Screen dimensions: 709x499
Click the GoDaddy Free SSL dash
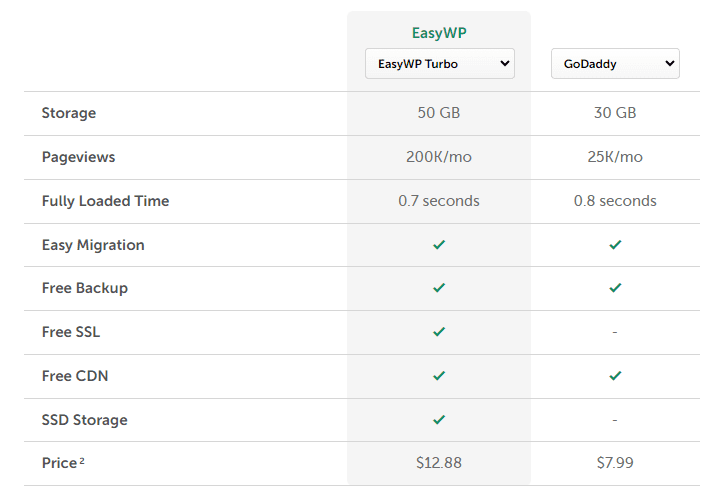[x=615, y=332]
